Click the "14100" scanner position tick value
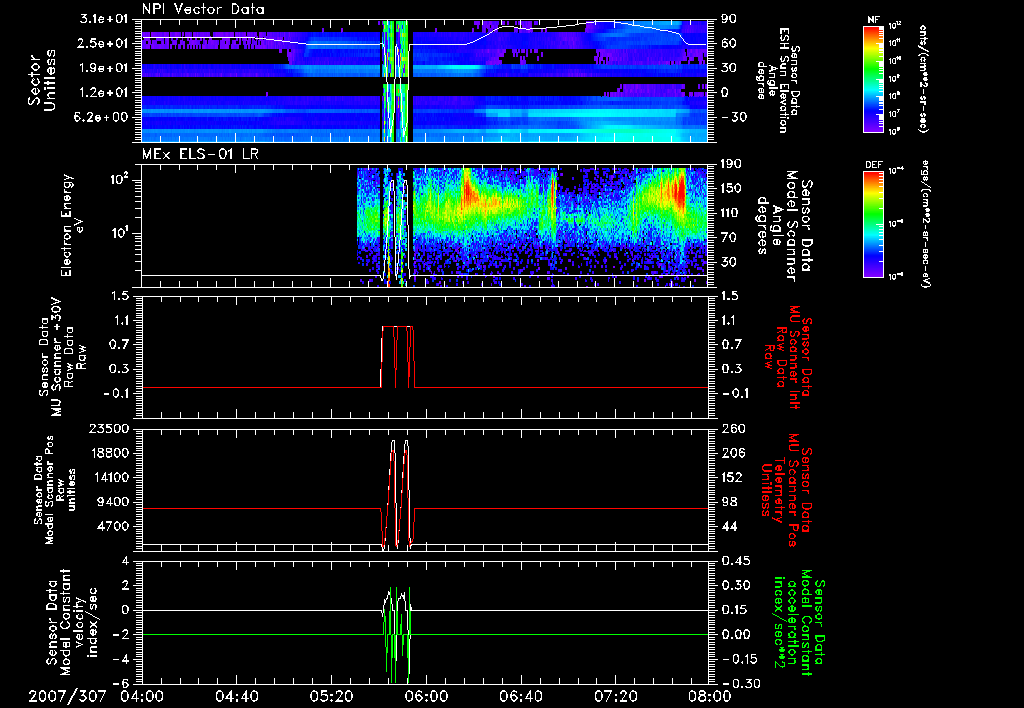 coord(109,477)
